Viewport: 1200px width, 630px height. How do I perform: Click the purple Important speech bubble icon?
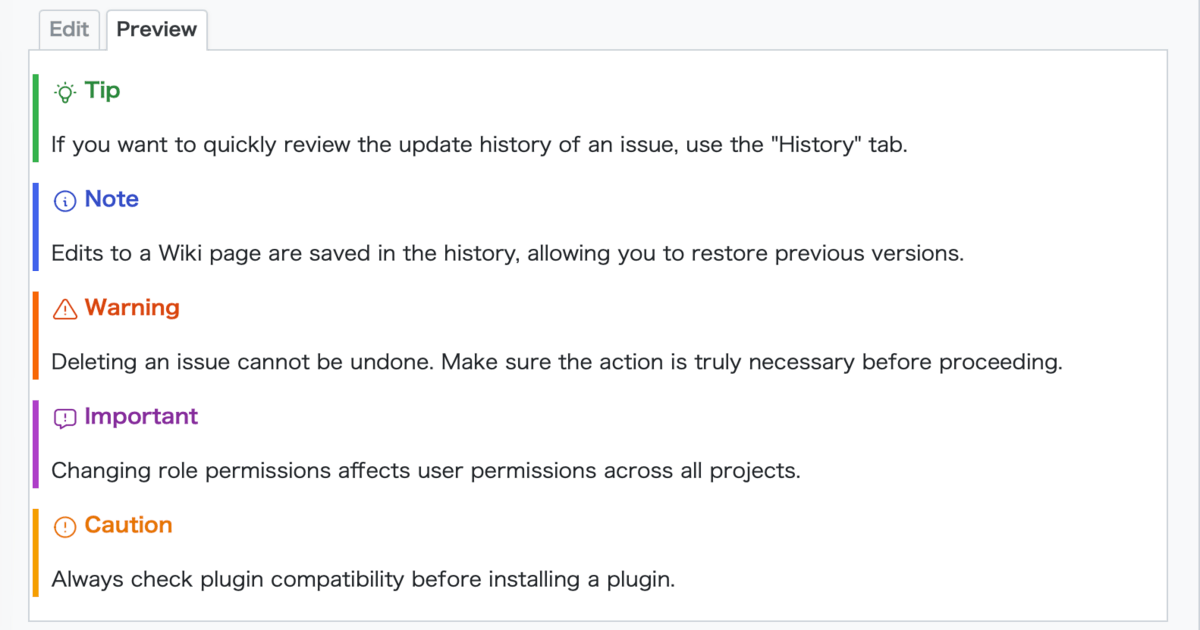[65, 418]
